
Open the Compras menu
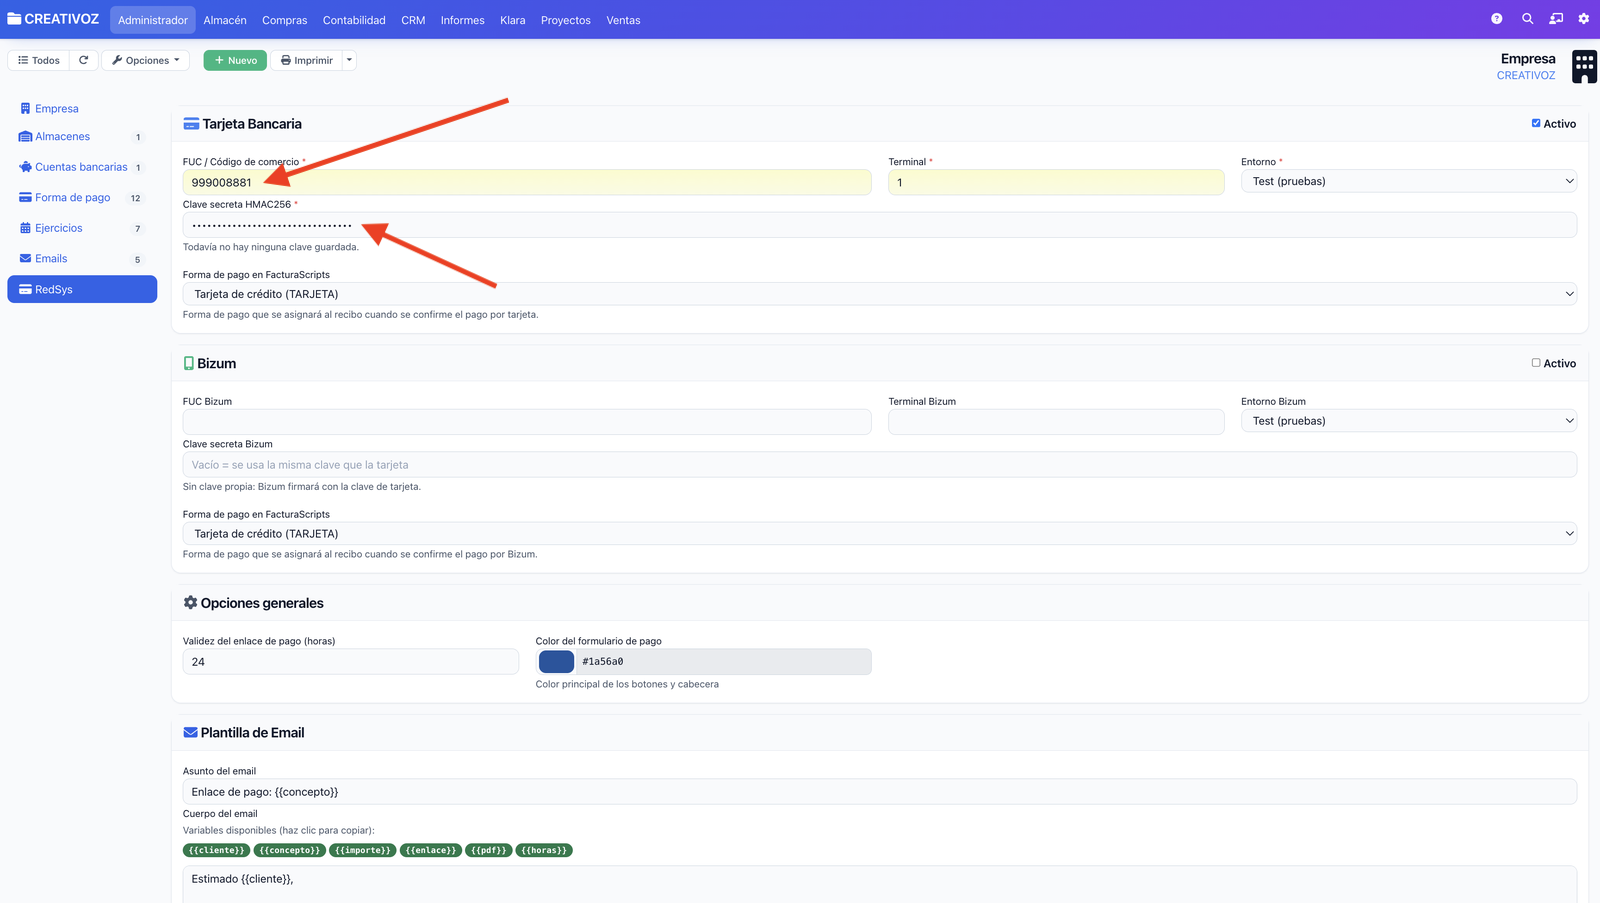click(285, 20)
